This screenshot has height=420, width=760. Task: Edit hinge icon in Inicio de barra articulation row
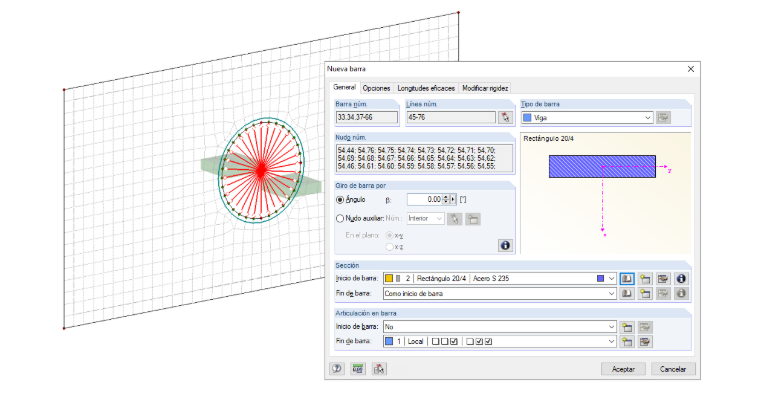point(645,327)
